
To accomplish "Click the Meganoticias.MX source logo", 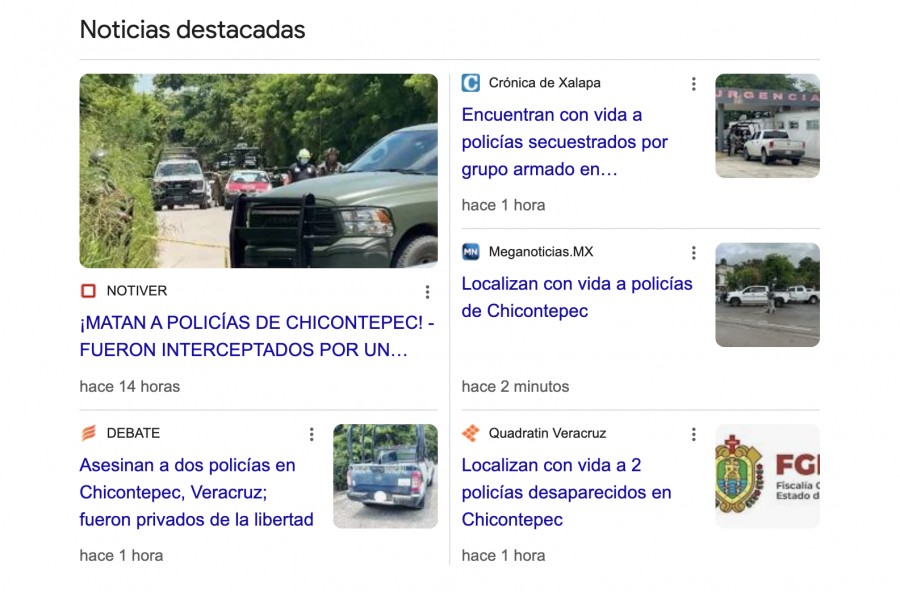I will pos(471,251).
